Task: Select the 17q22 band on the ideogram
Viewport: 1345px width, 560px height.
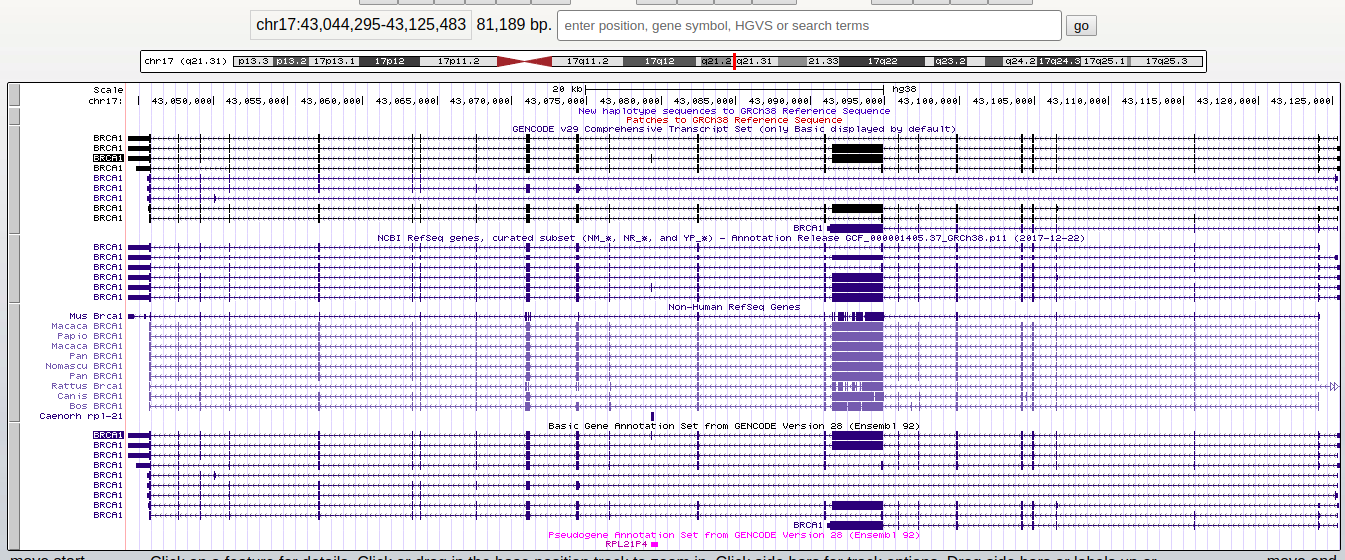Action: point(882,61)
